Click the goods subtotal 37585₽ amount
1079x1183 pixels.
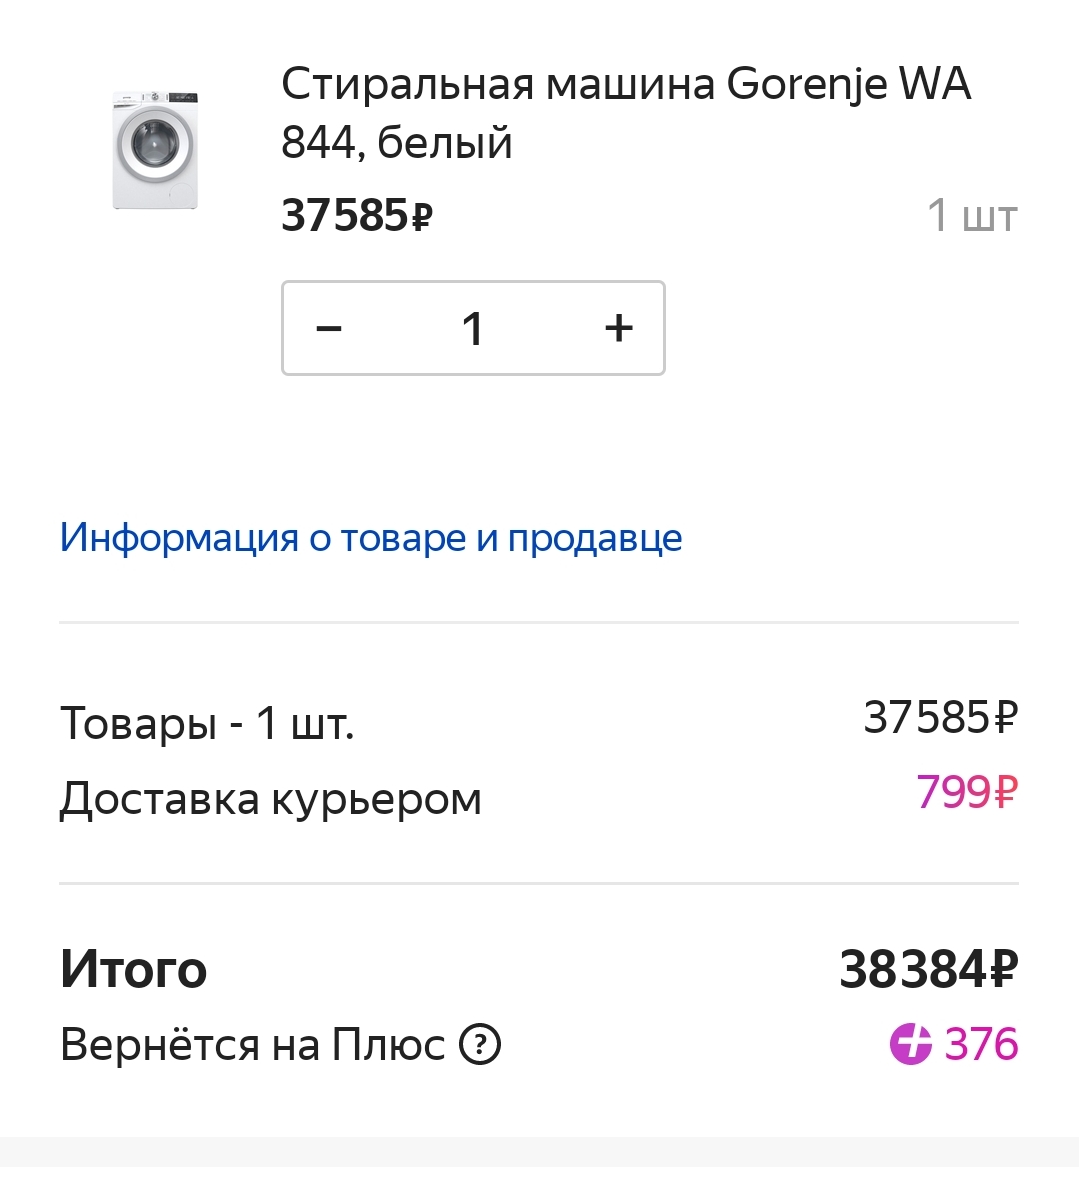tap(940, 717)
